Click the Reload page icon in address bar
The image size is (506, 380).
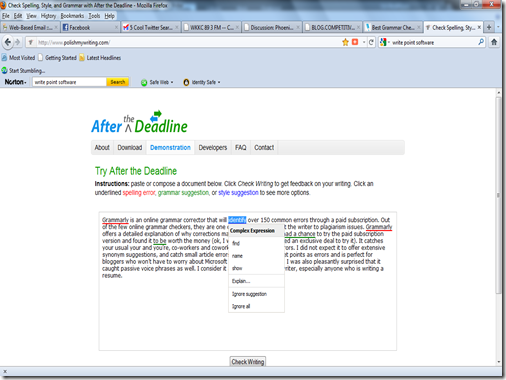click(x=371, y=42)
